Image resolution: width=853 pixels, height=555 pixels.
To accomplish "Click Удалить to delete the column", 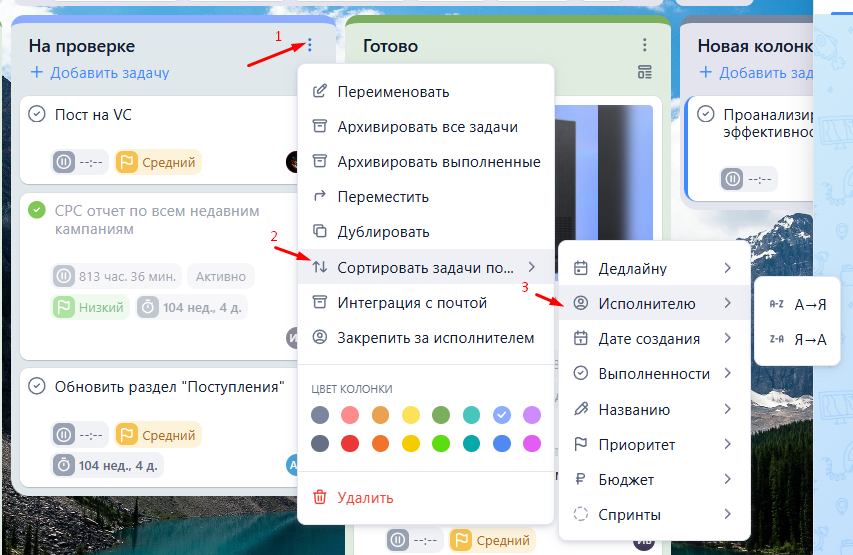I will (x=426, y=497).
